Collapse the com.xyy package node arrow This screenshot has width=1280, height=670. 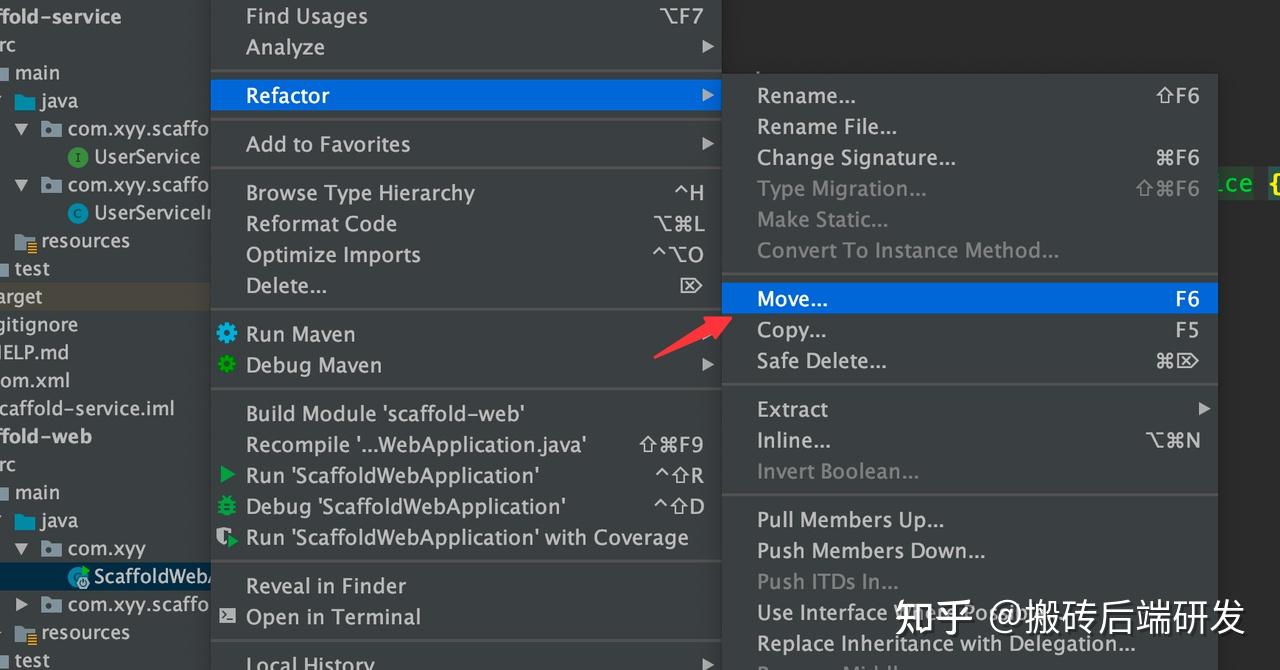coord(22,549)
